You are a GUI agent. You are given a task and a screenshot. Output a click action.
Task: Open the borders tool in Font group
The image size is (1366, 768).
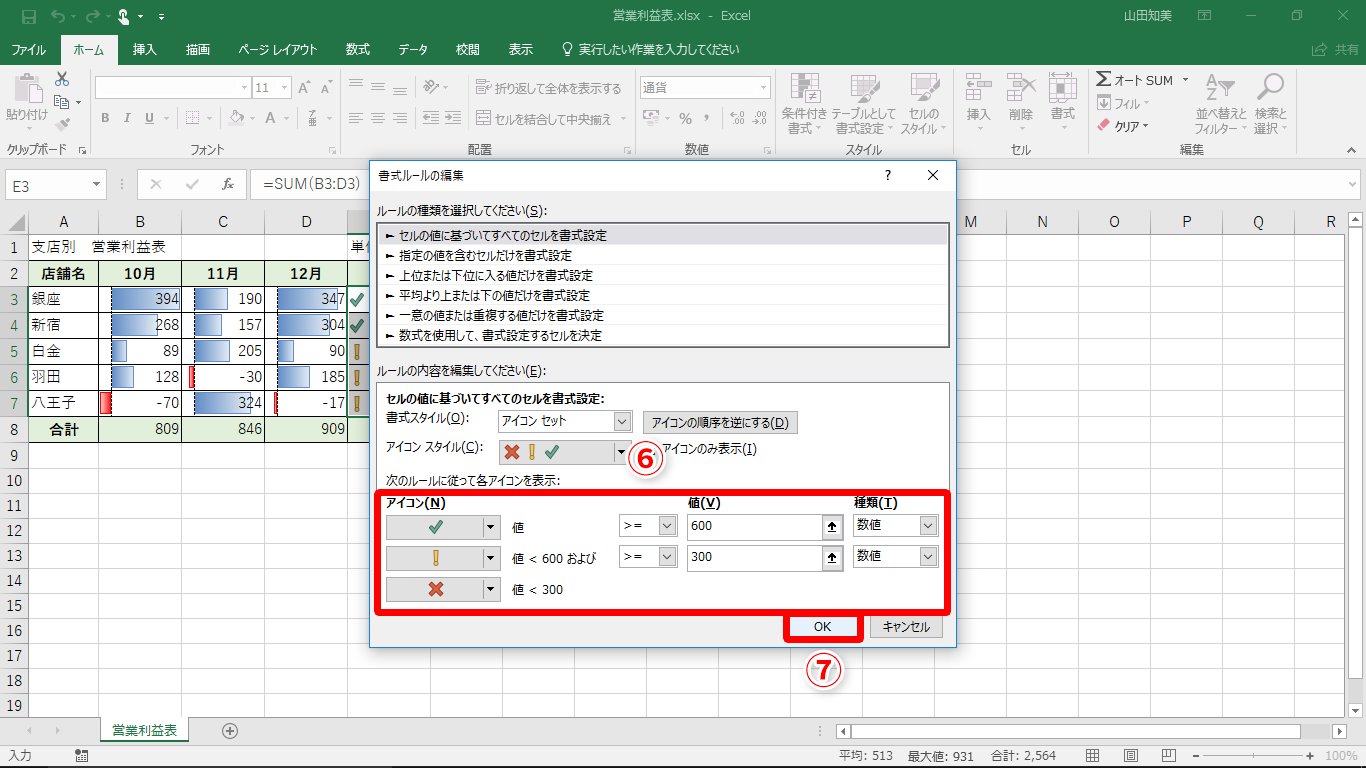[193, 118]
